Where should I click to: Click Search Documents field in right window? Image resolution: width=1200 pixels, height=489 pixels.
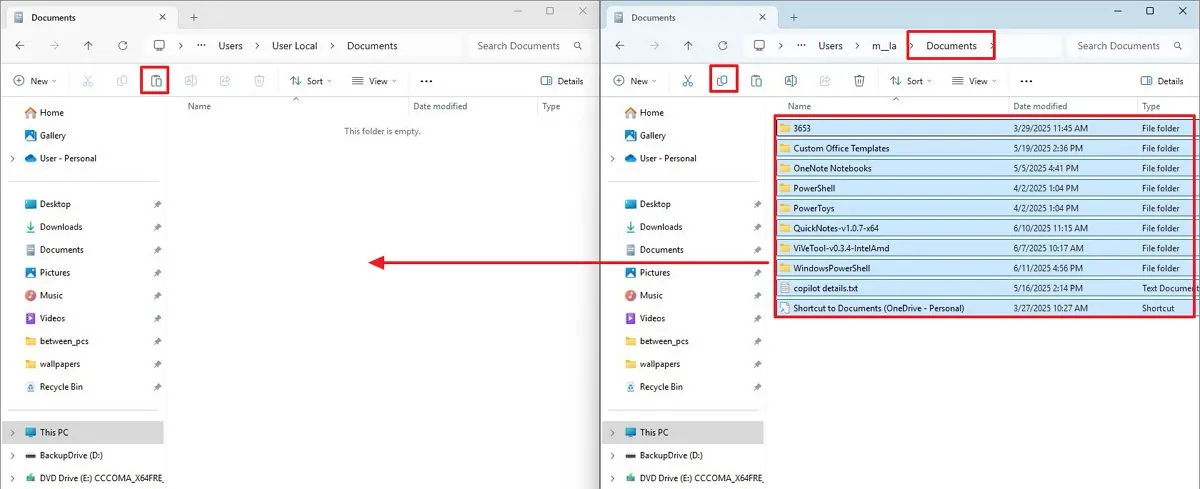pos(1128,46)
